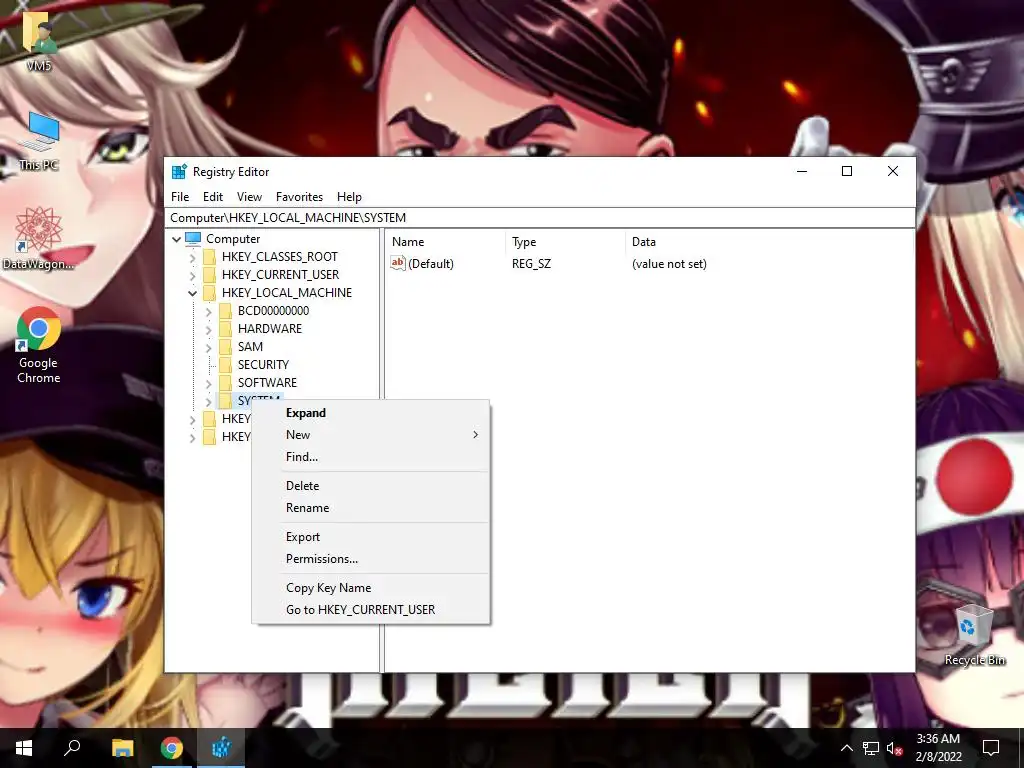Image resolution: width=1024 pixels, height=768 pixels.
Task: Choose Expand in the context menu
Action: (371, 413)
